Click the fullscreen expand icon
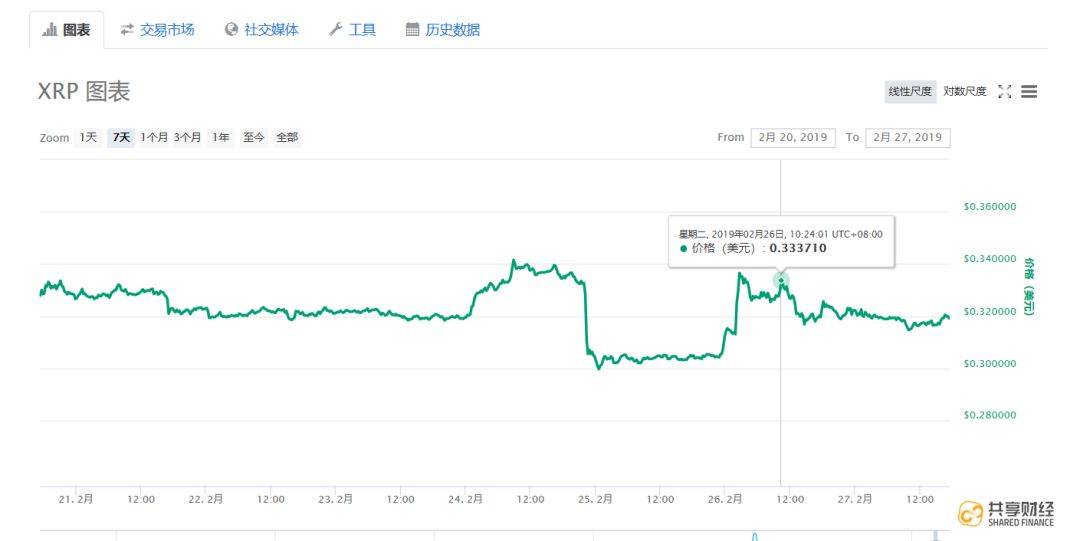1080x541 pixels. 1005,92
